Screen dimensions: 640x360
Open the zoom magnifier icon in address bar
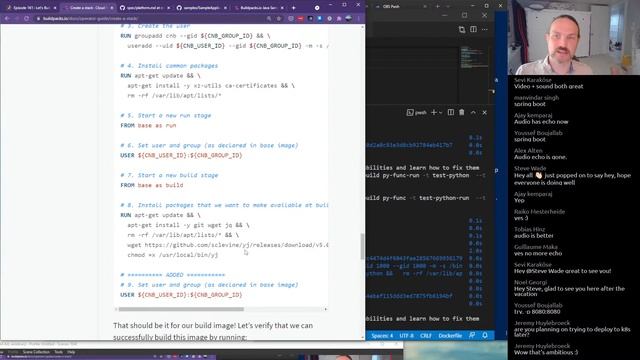pos(269,18)
